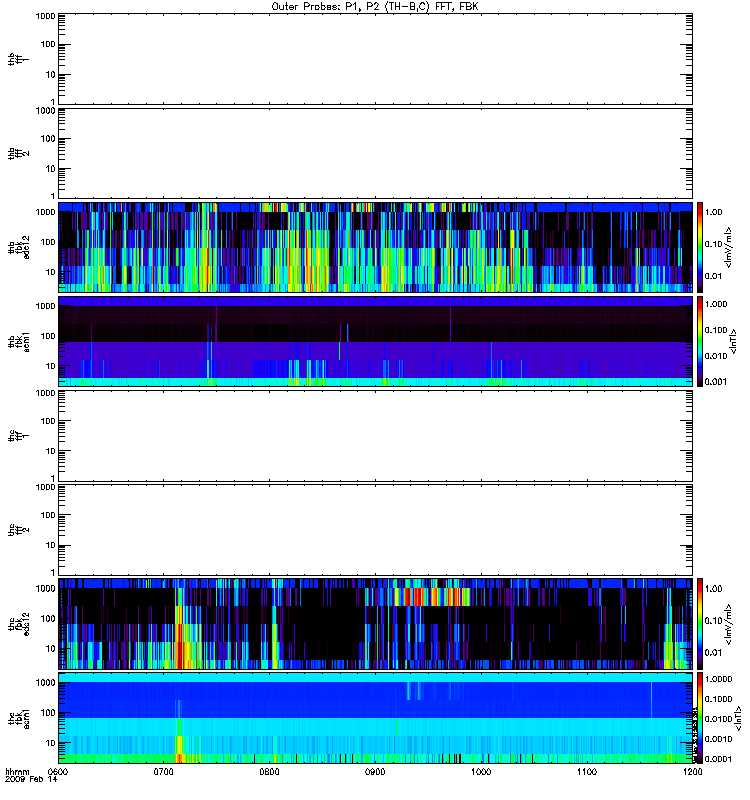Click the 'thc fbk scm1' panel axis label
Image resolution: width=750 pixels, height=800 pixels.
click(18, 718)
